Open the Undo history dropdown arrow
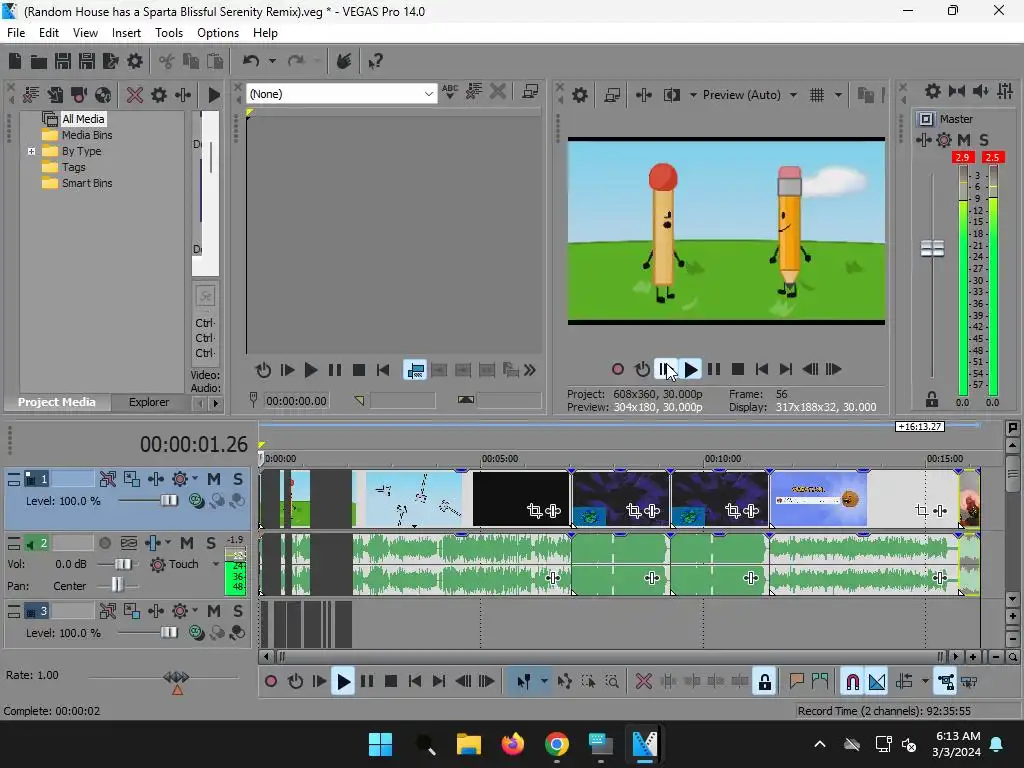This screenshot has width=1024, height=768. [272, 61]
